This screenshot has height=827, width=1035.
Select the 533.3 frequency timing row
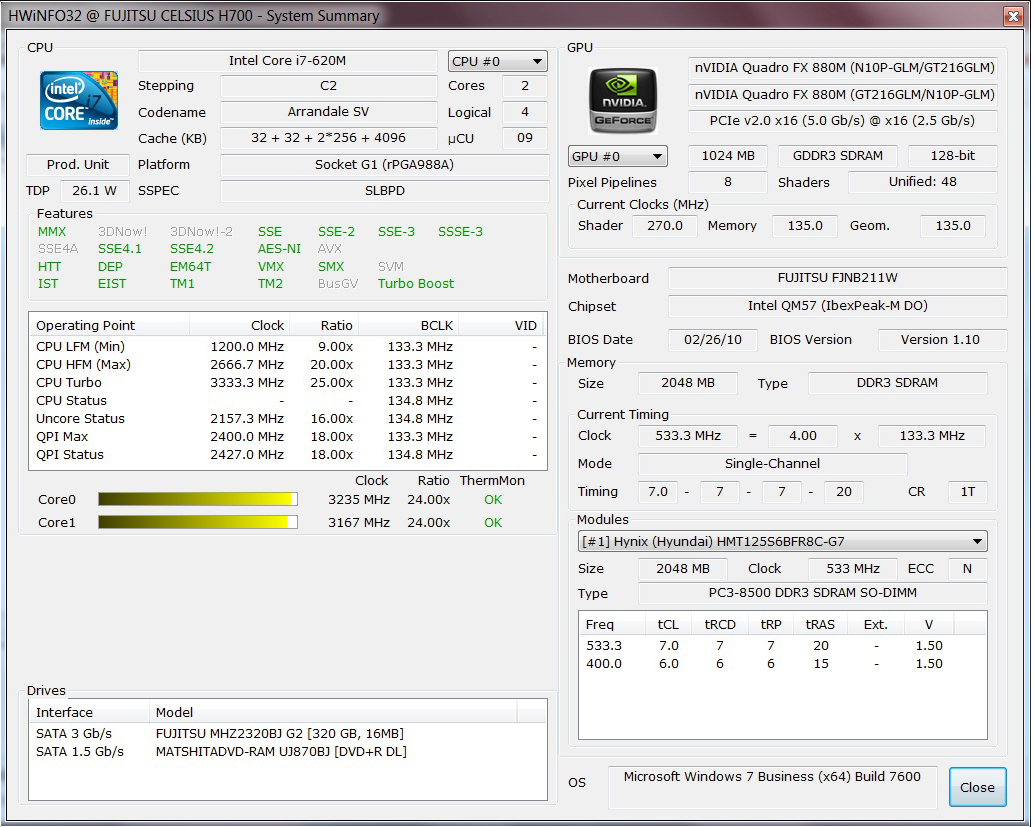coord(782,646)
